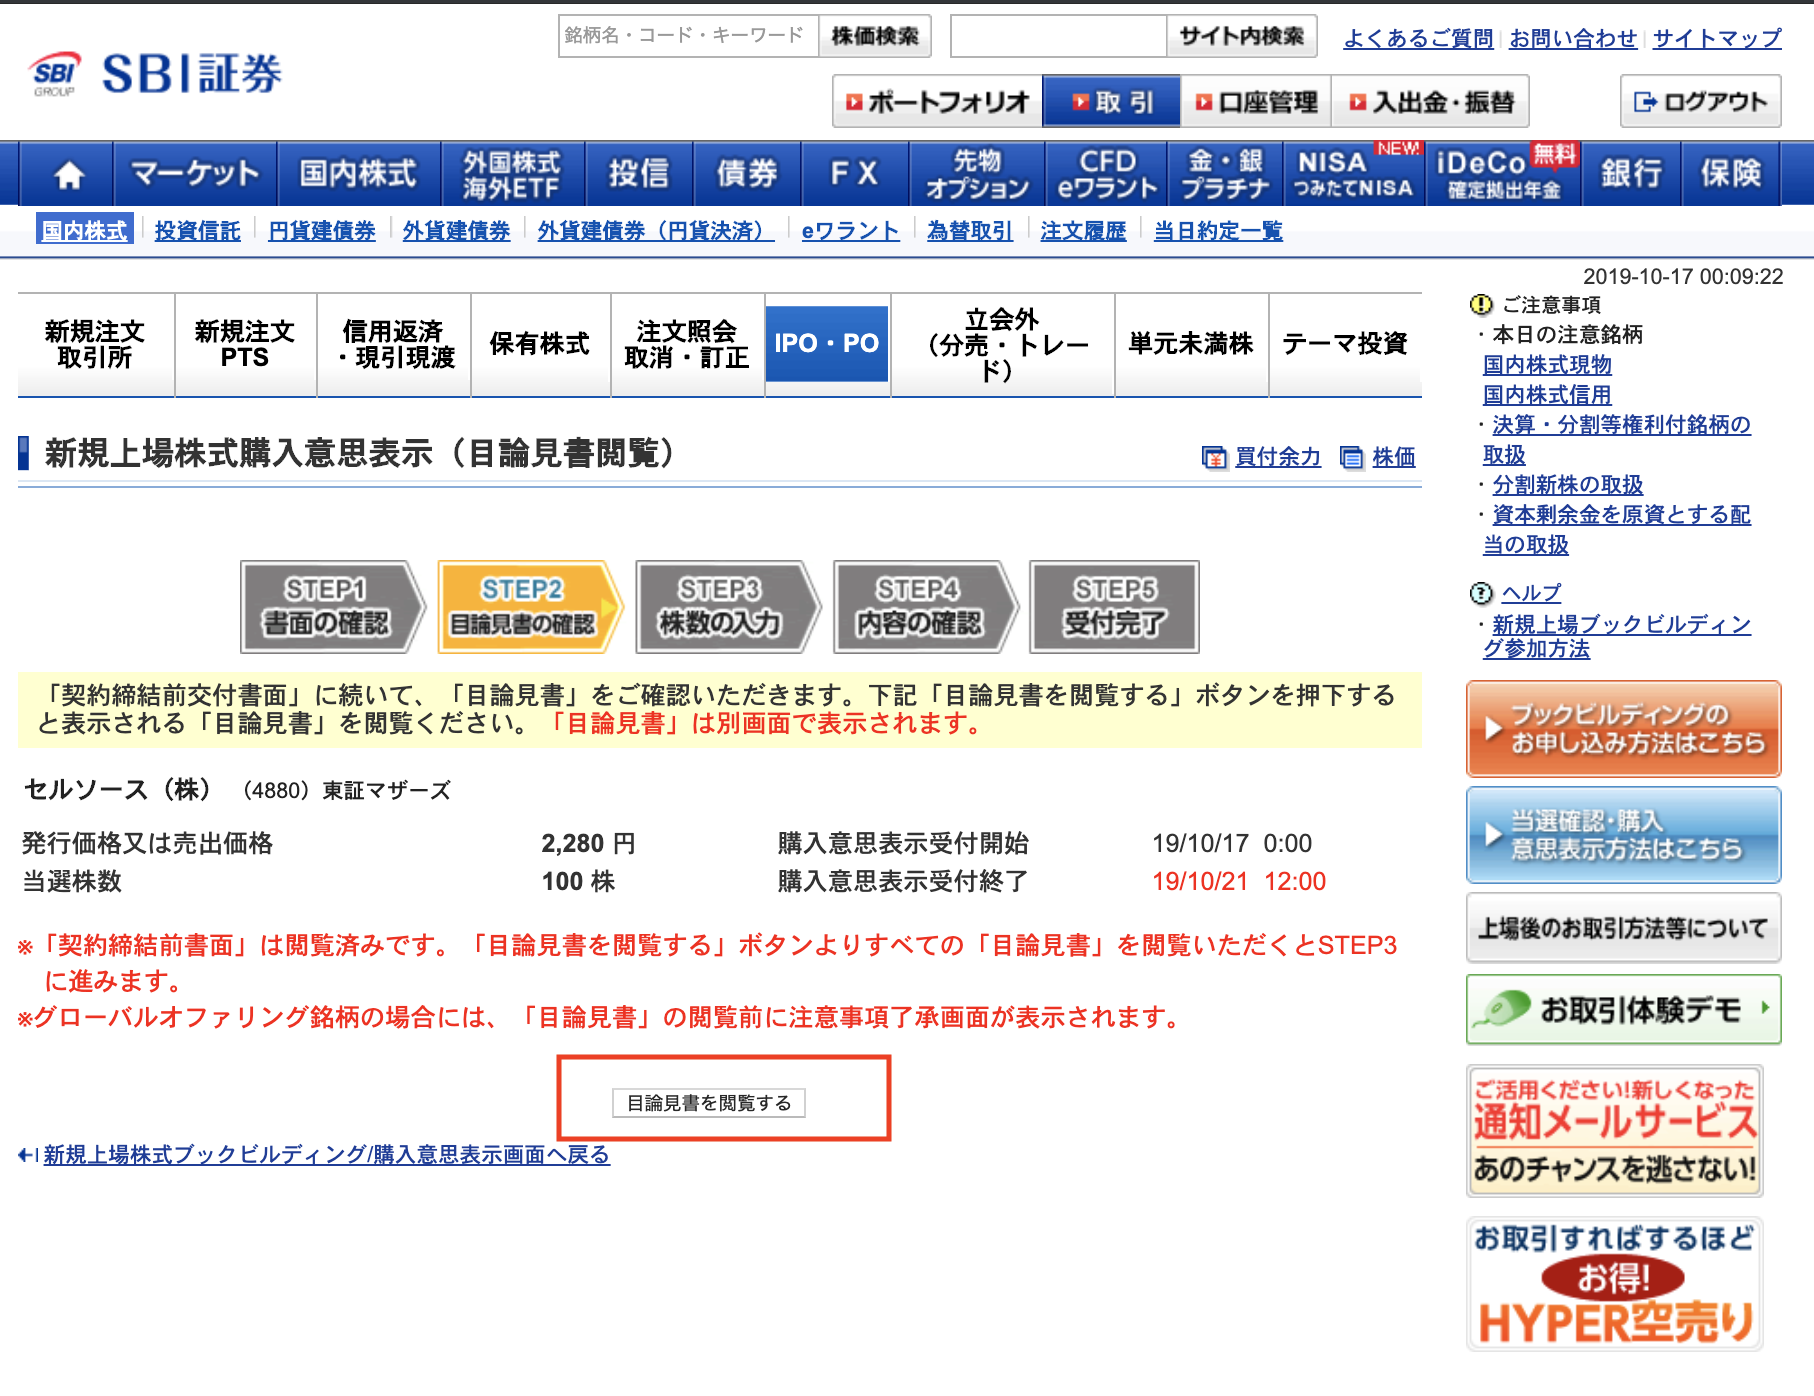Open the eワラント sub-navigation link

coord(850,231)
